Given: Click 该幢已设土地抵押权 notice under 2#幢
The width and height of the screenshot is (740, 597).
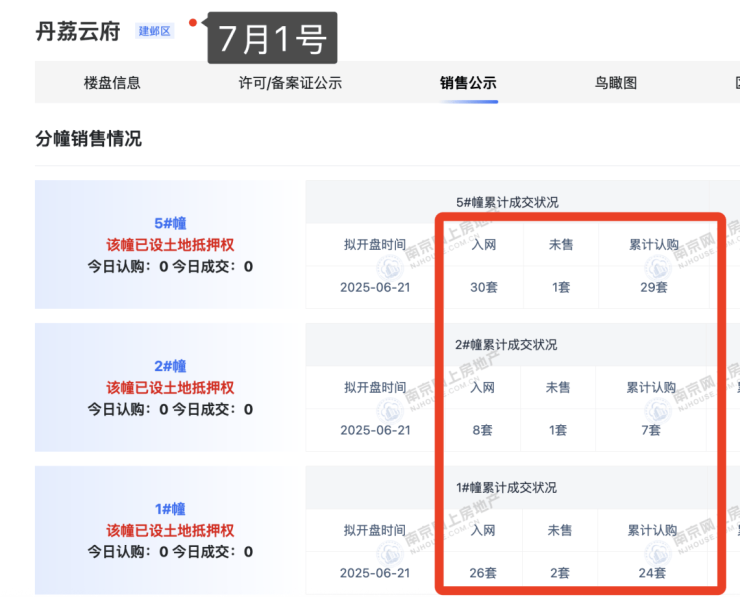Looking at the screenshot, I should pos(170,388).
